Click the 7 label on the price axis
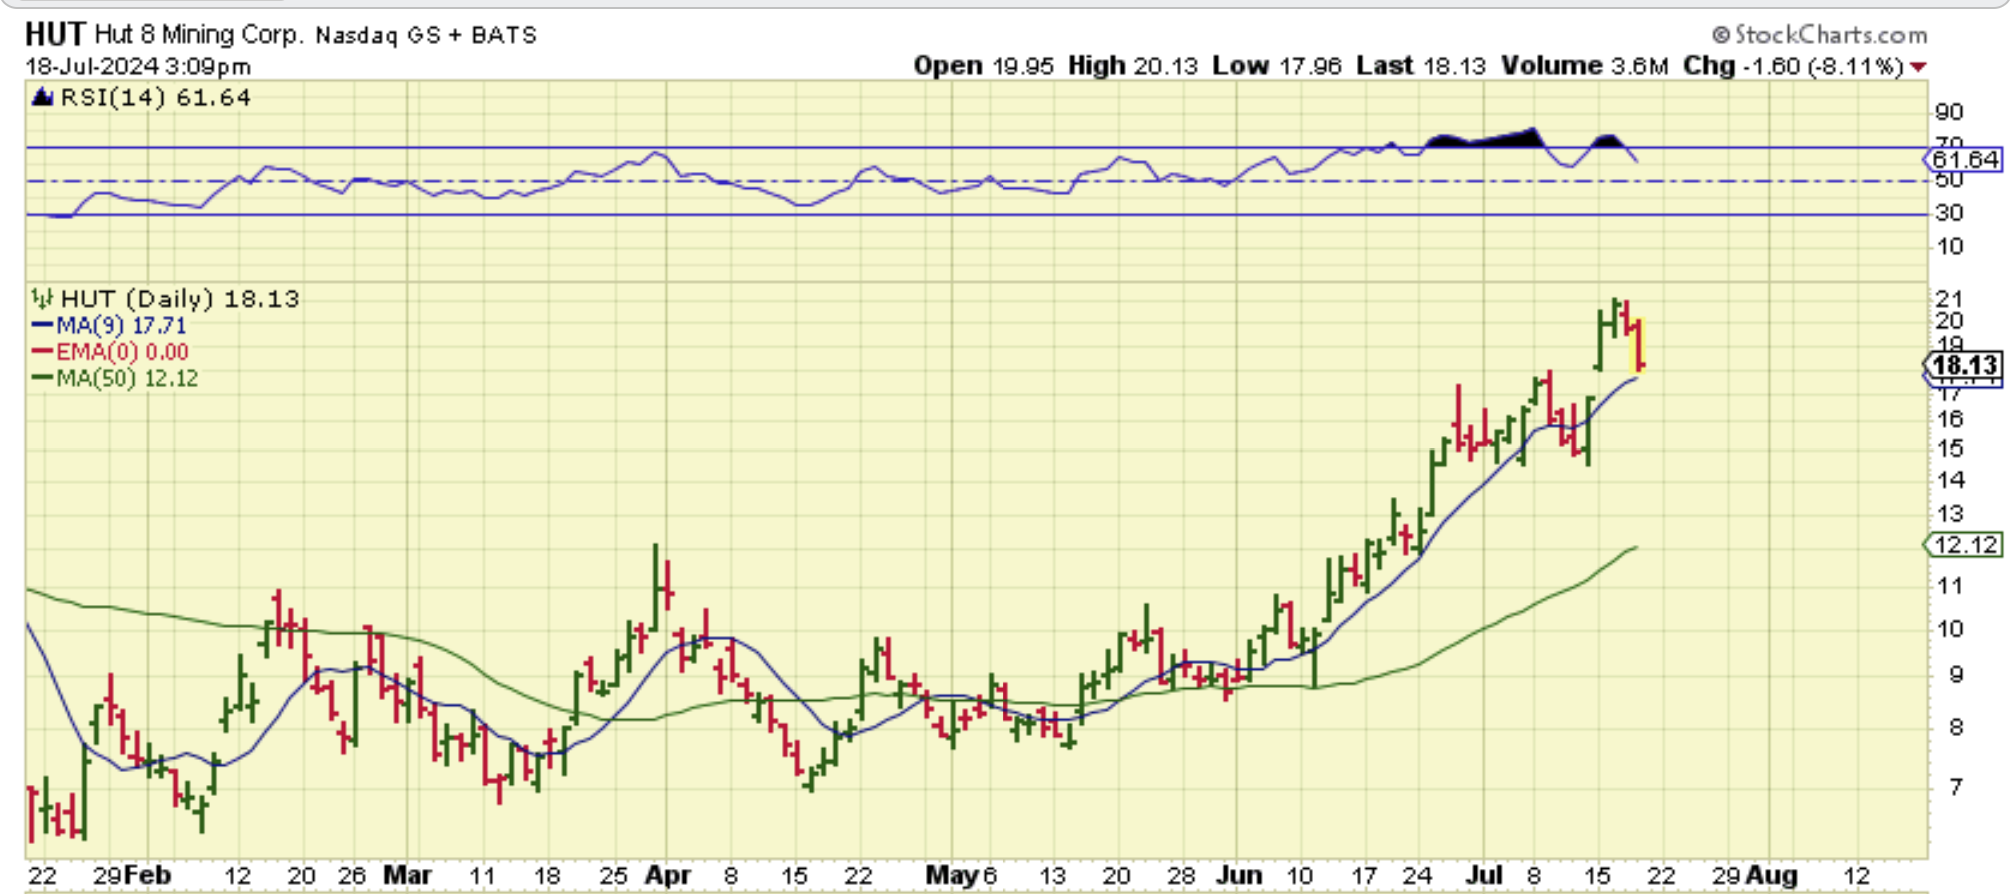 coord(1955,787)
